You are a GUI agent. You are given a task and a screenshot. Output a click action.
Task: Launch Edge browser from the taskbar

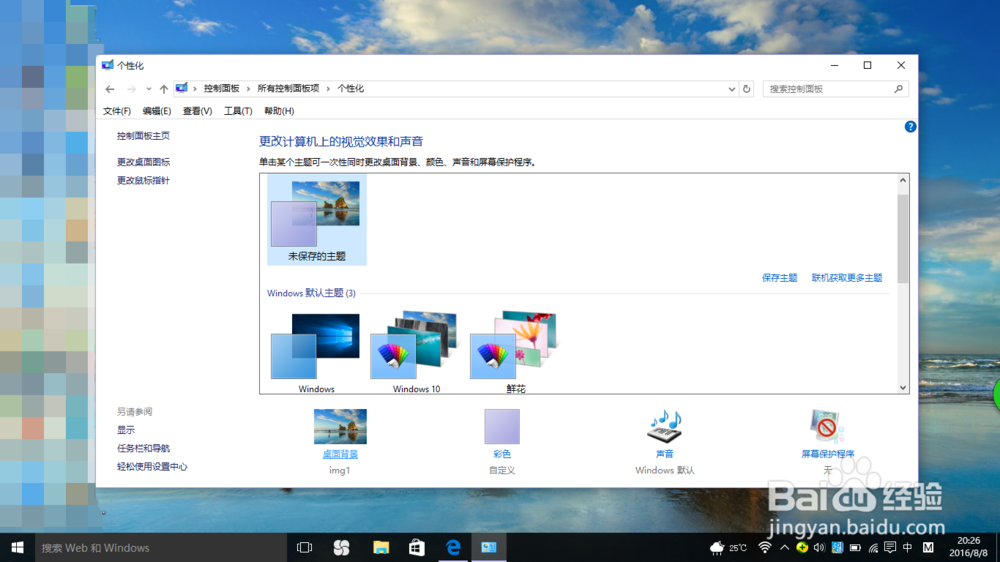(453, 547)
